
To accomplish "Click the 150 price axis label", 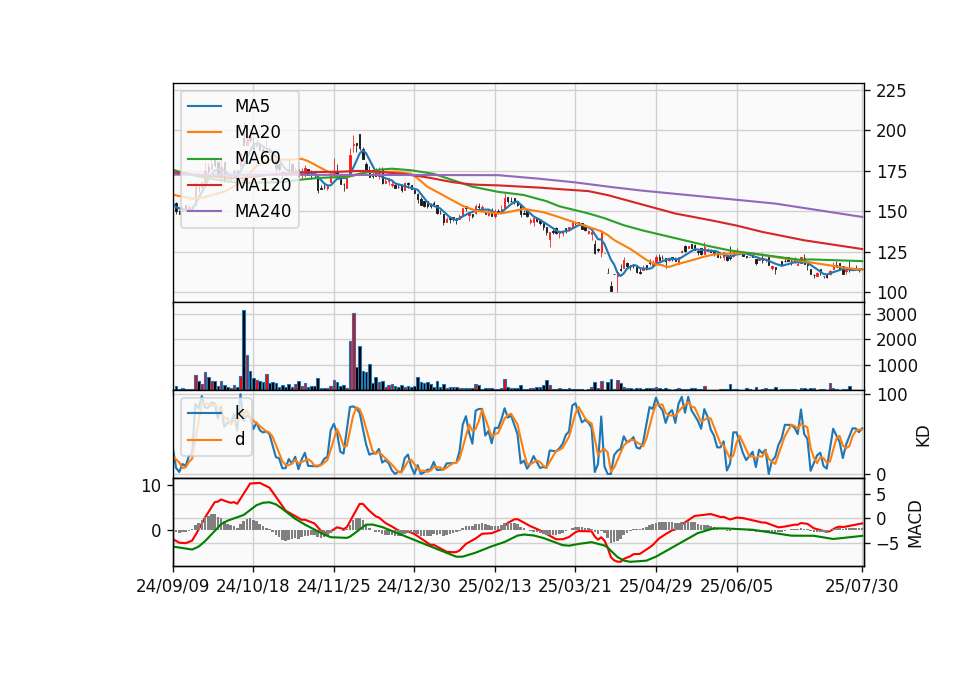I will coord(891,212).
